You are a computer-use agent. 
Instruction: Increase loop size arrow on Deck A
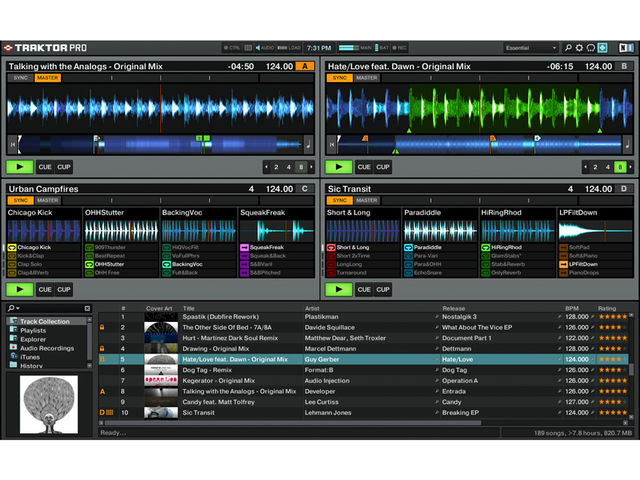[311, 167]
